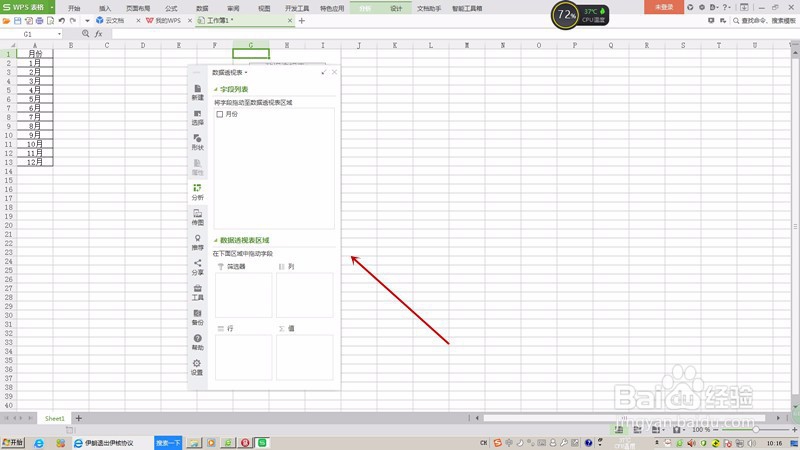The width and height of the screenshot is (800, 450).
Task: Click the 列 drop area box
Action: point(305,295)
